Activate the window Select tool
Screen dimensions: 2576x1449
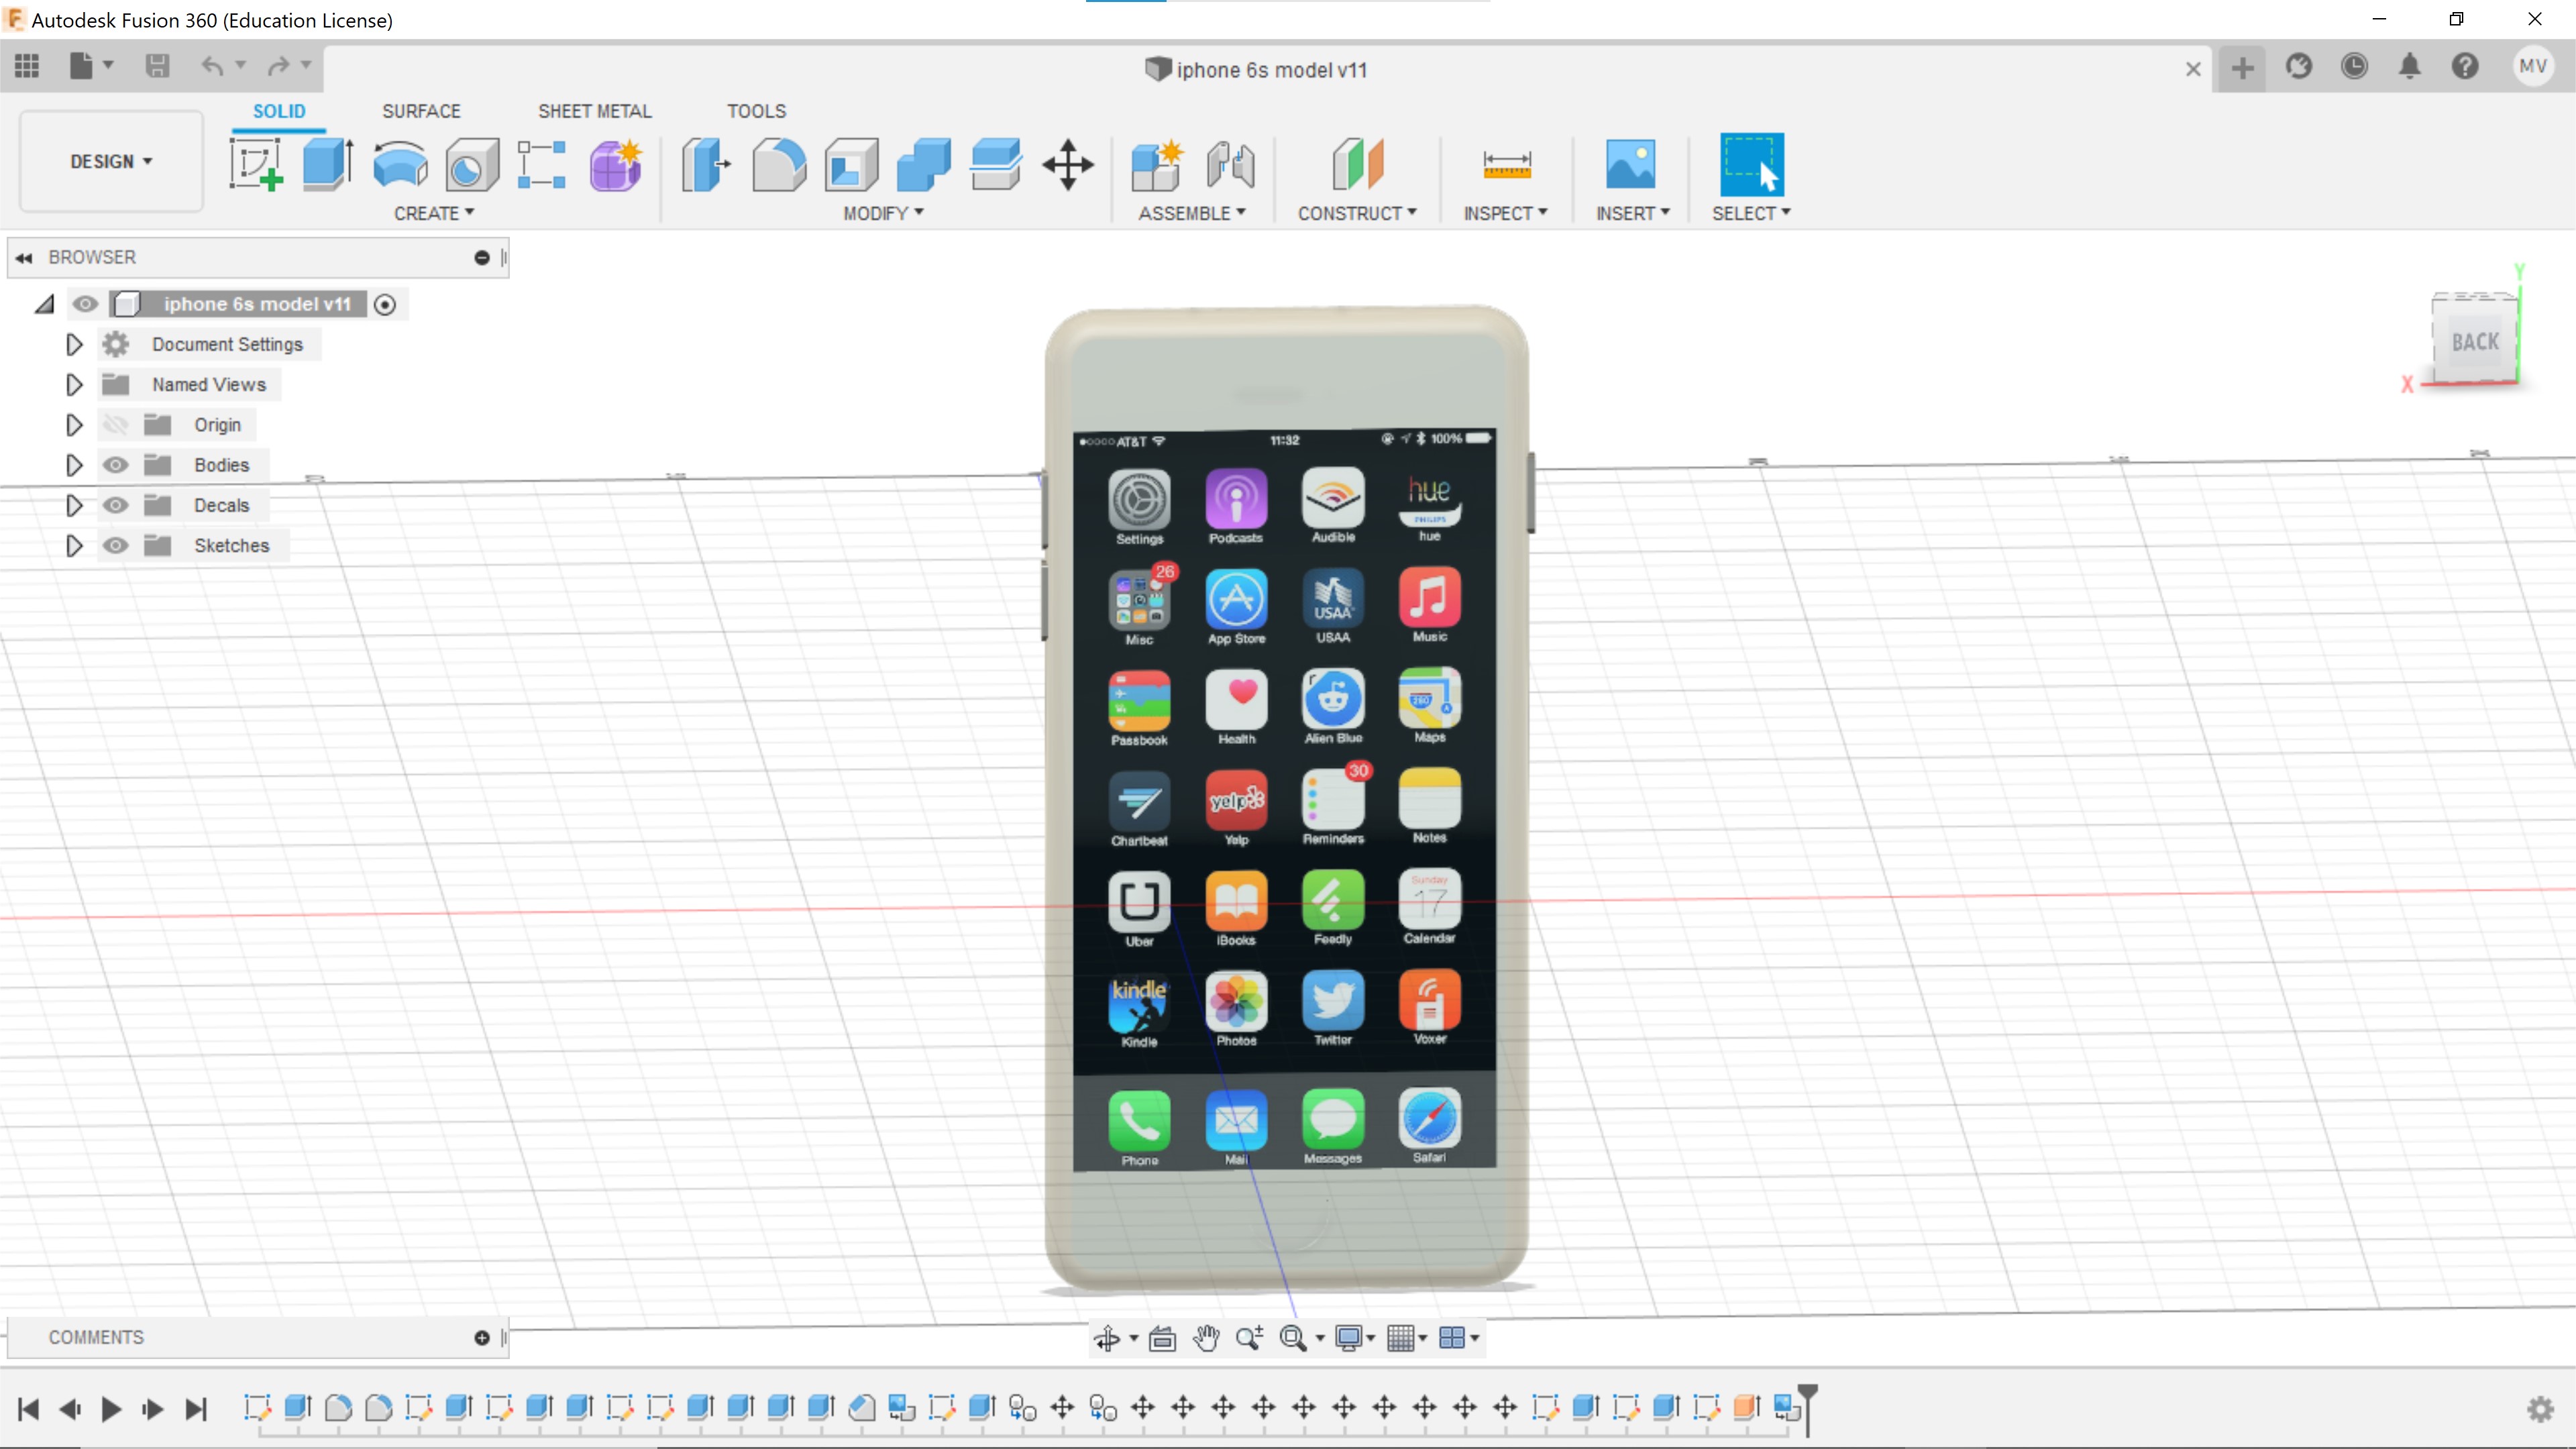[x=1751, y=164]
